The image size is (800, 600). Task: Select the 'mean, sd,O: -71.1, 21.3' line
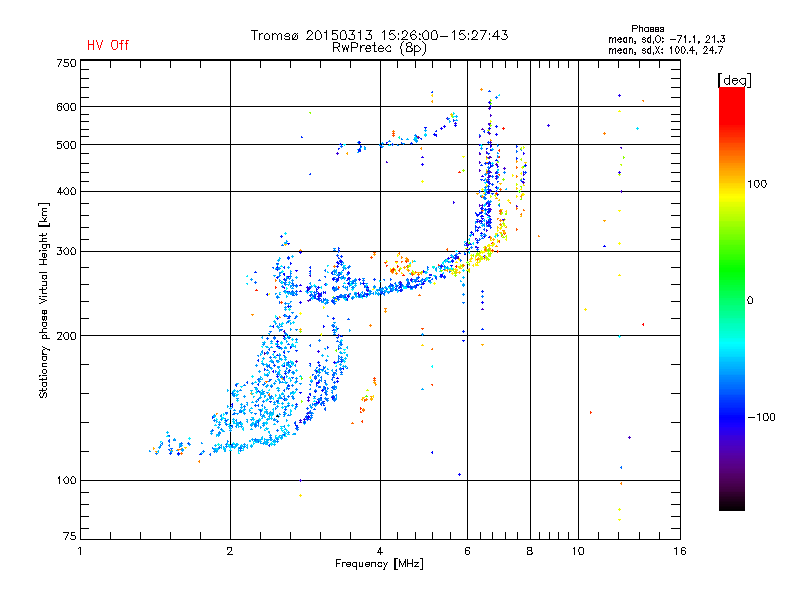pos(666,39)
